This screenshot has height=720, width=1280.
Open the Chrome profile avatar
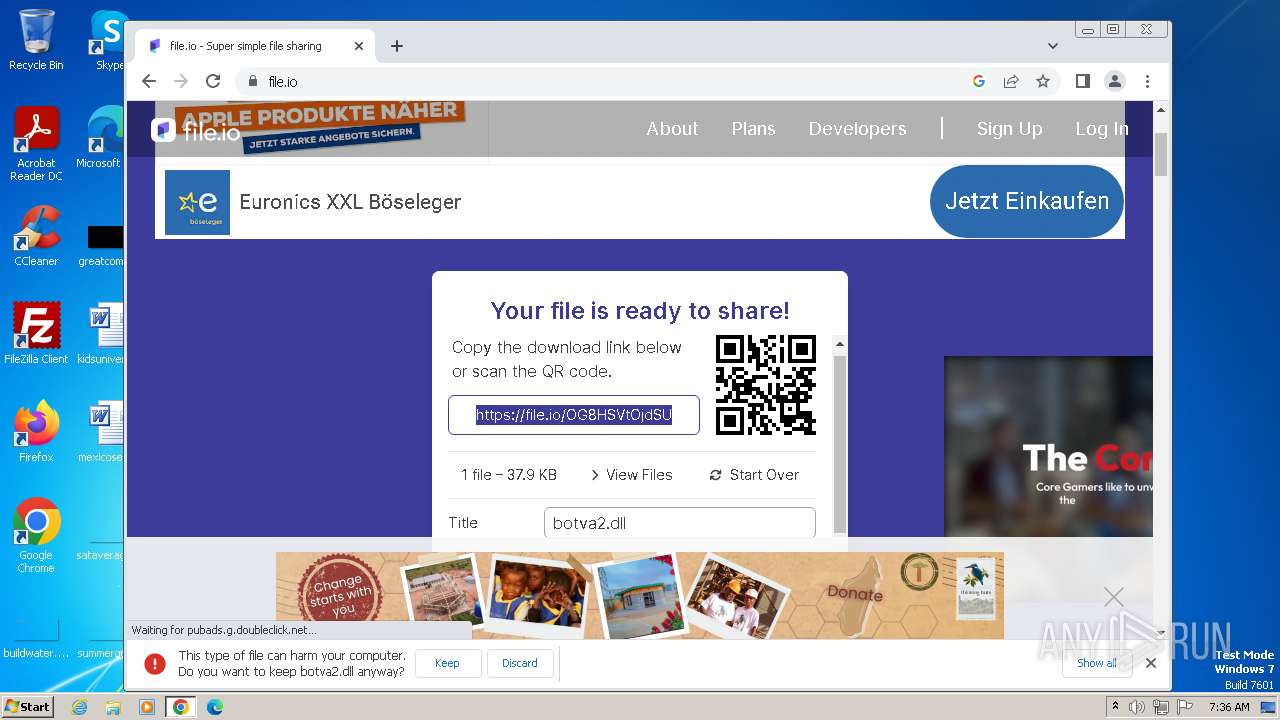(x=1114, y=81)
